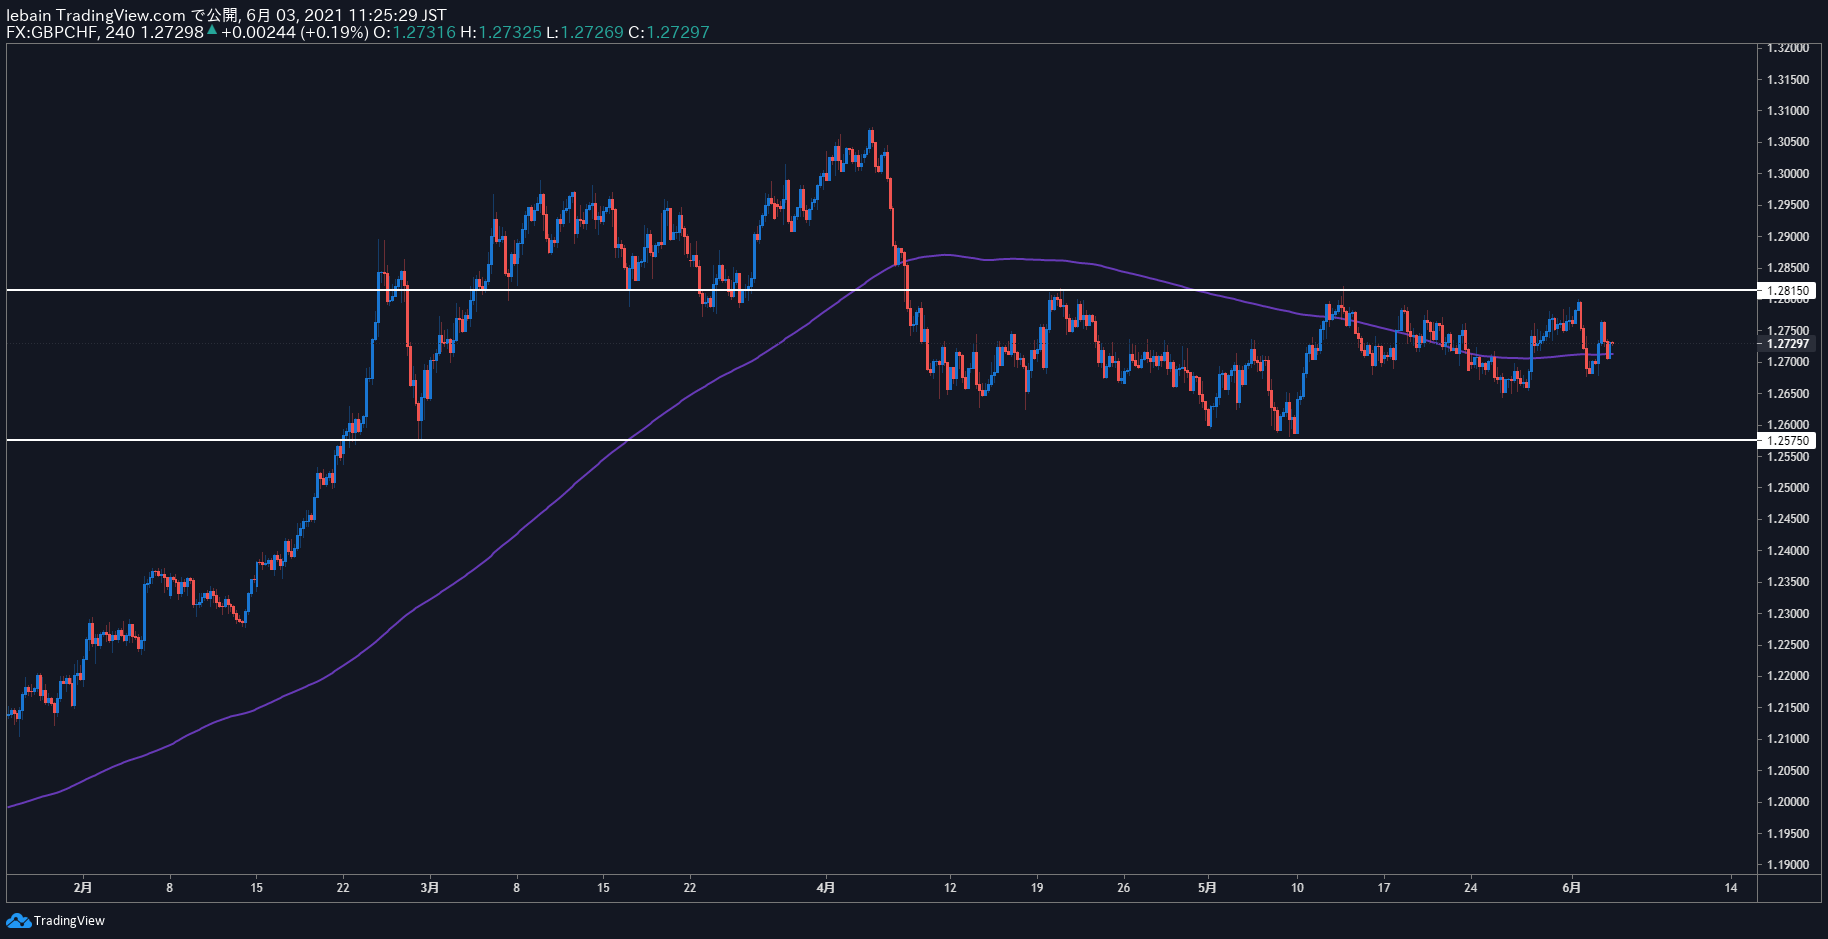Click the TradingView text label at bottom

click(x=69, y=920)
